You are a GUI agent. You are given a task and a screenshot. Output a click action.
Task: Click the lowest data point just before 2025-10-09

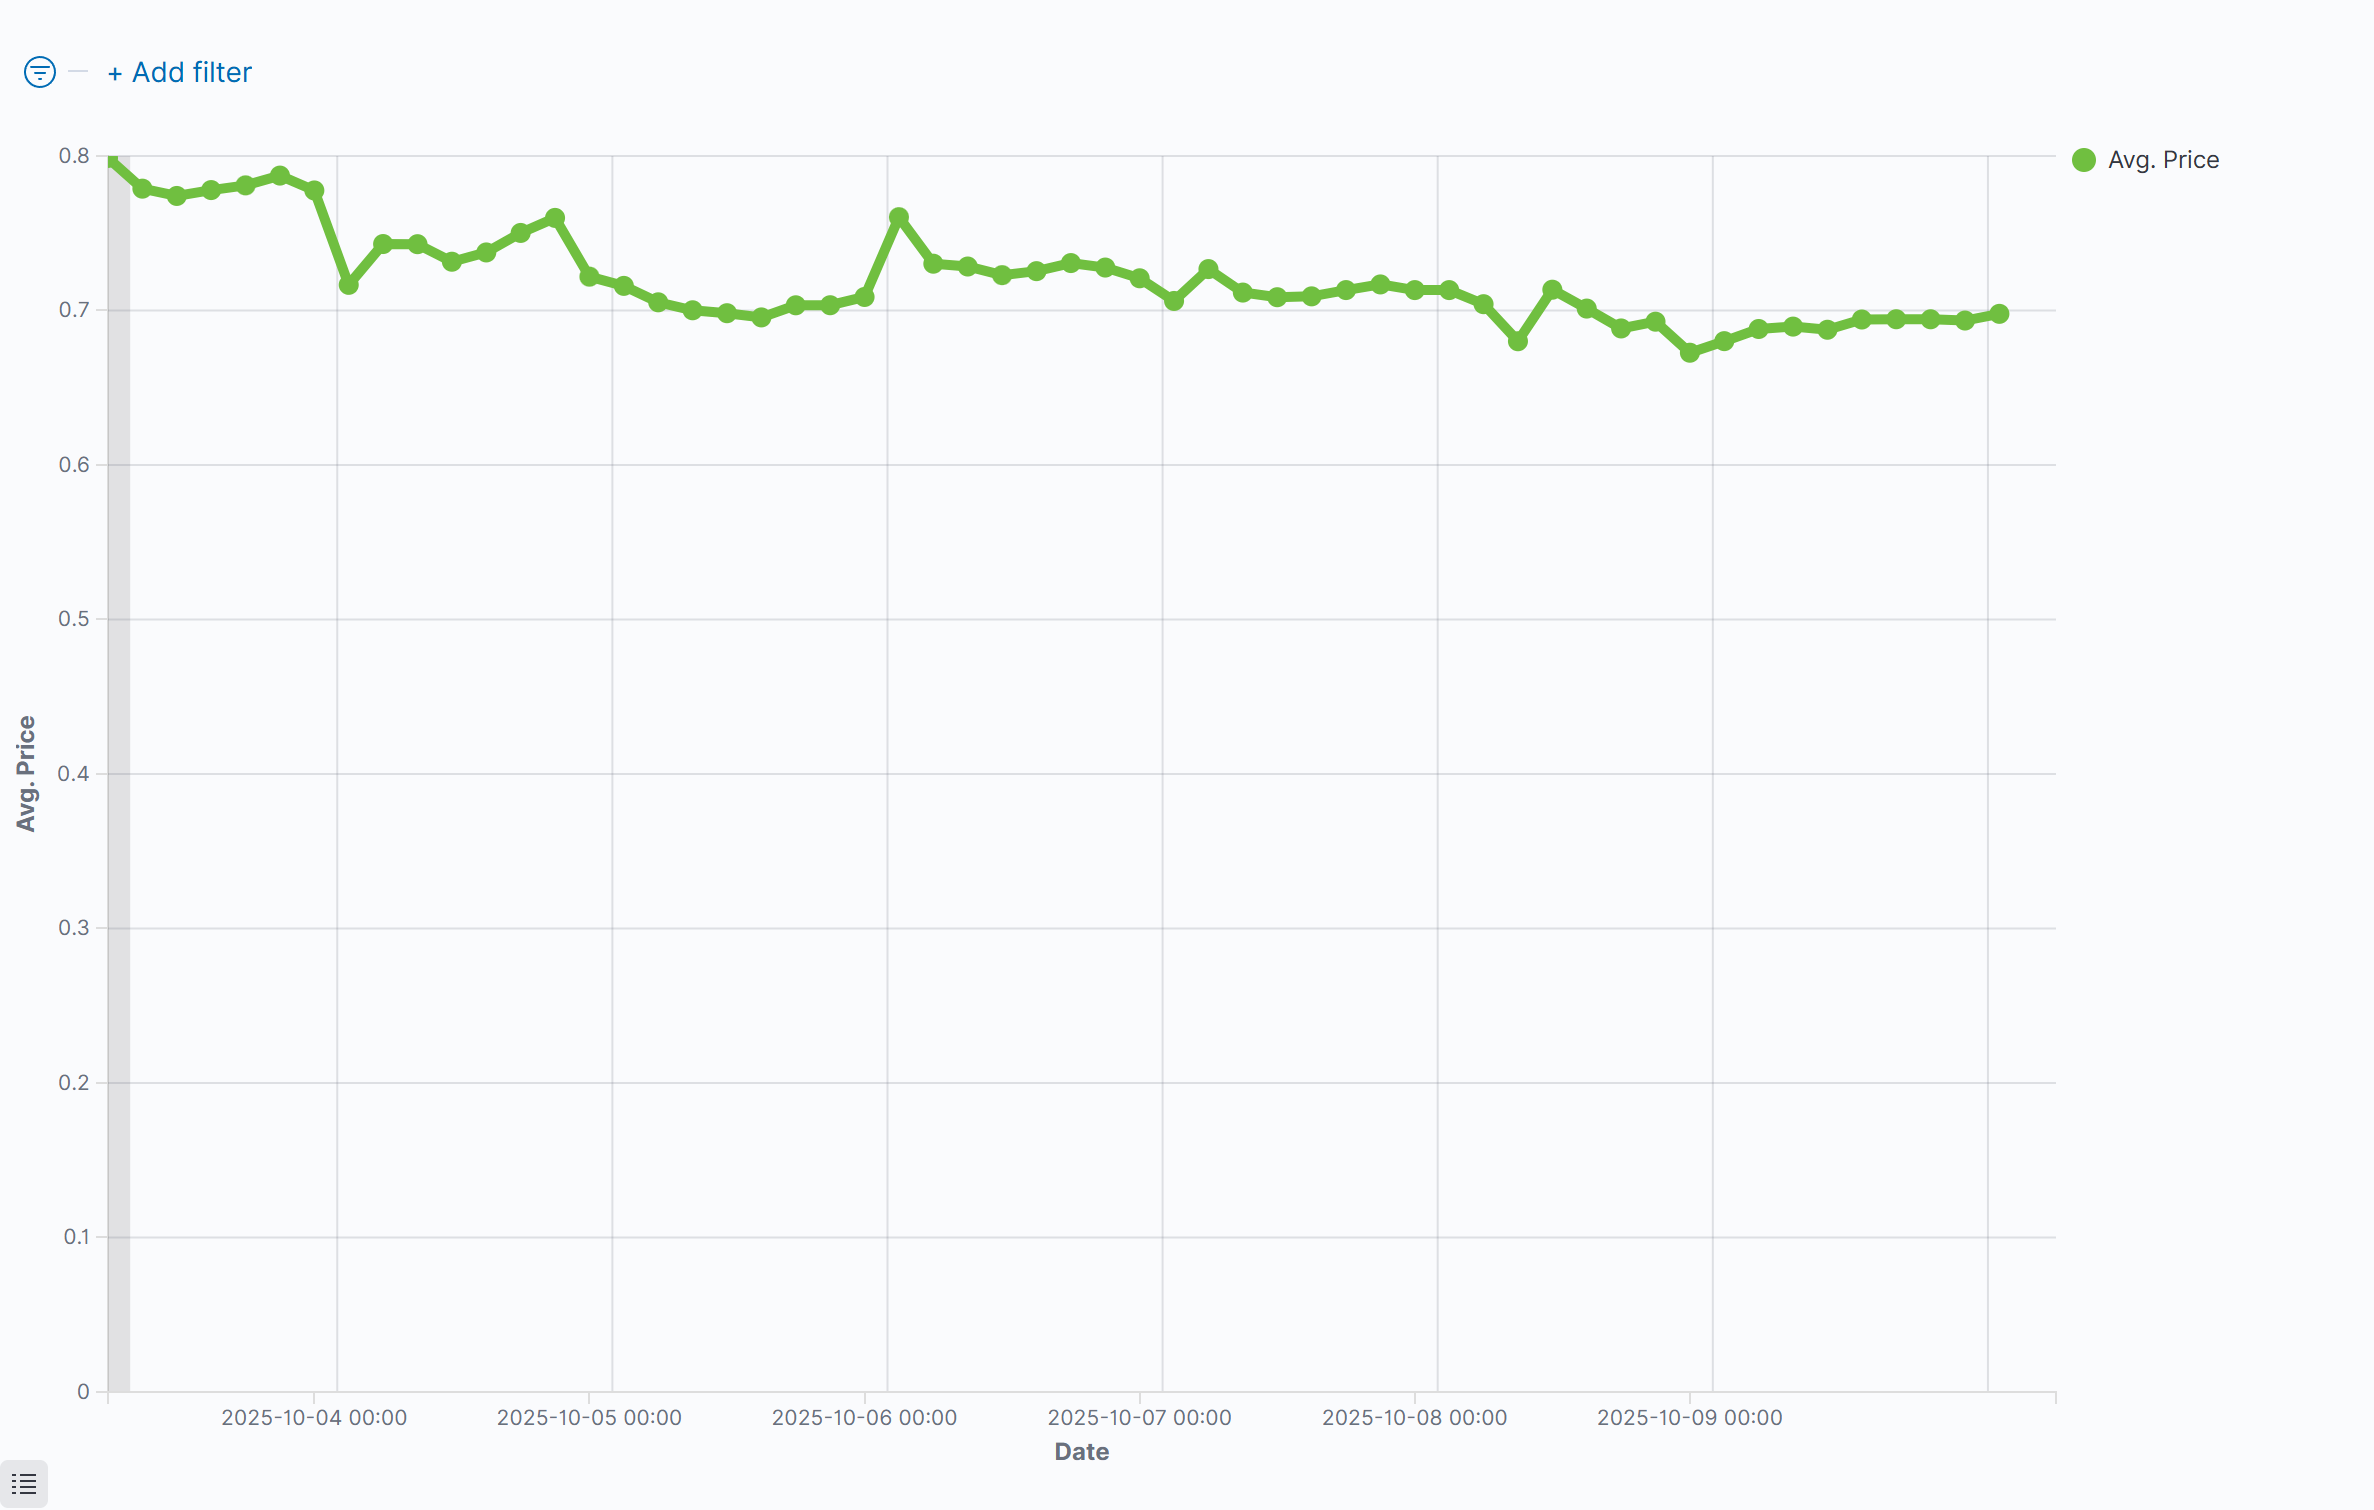pyautogui.click(x=1690, y=352)
